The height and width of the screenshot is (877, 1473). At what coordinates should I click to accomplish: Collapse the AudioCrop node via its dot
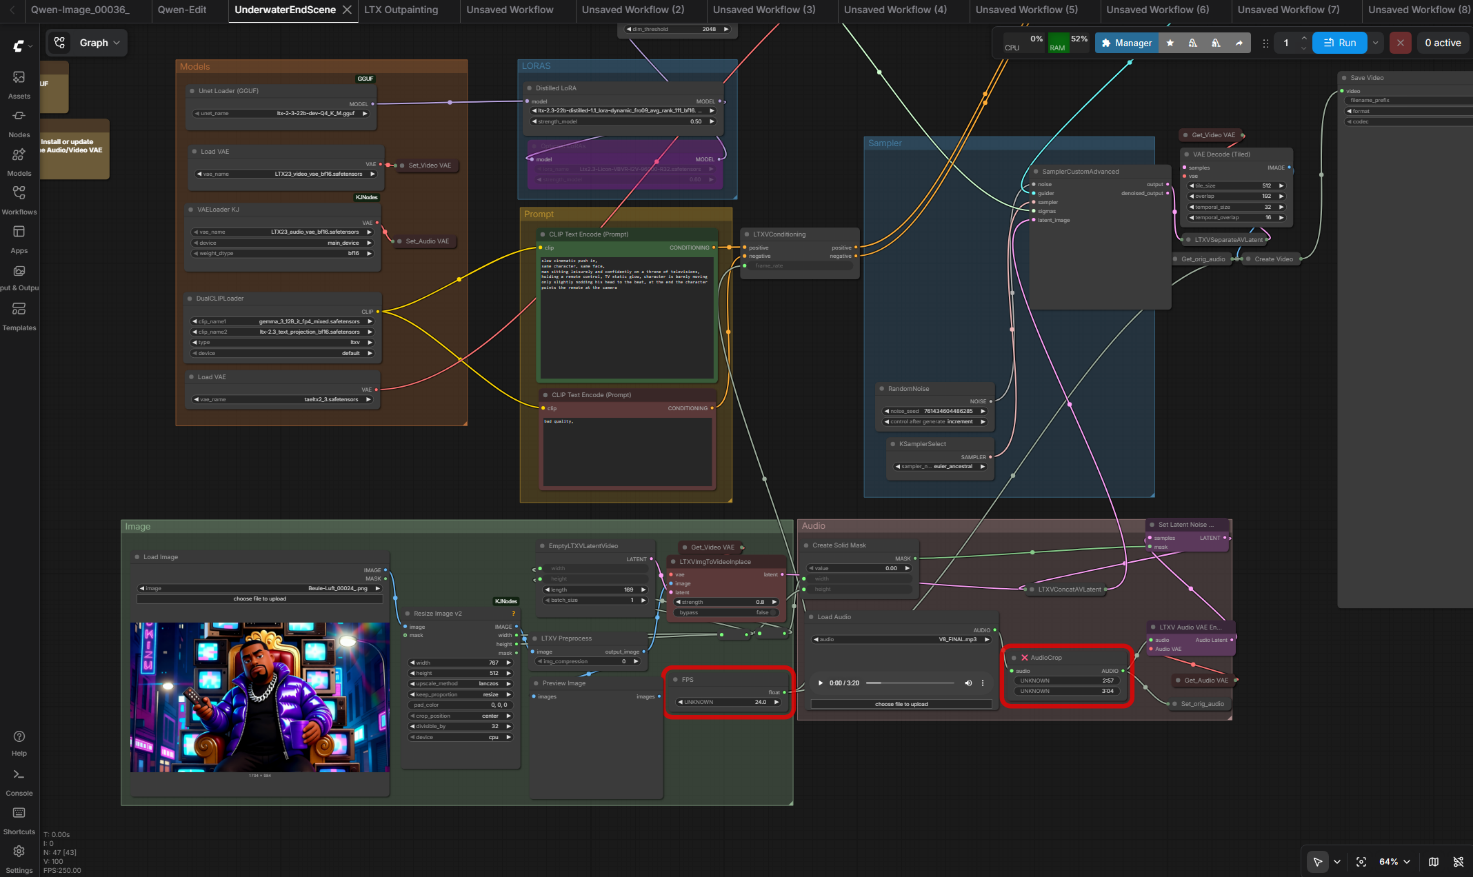1013,658
